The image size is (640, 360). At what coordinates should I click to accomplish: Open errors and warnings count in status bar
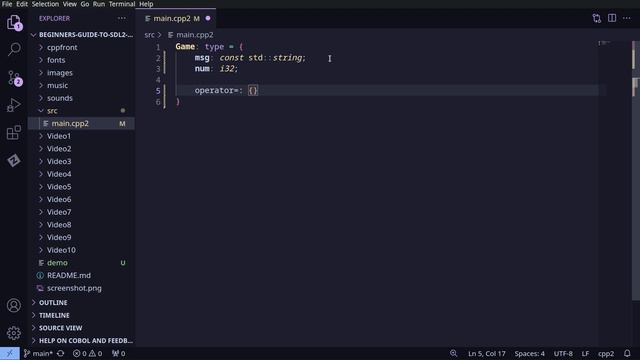coord(87,353)
